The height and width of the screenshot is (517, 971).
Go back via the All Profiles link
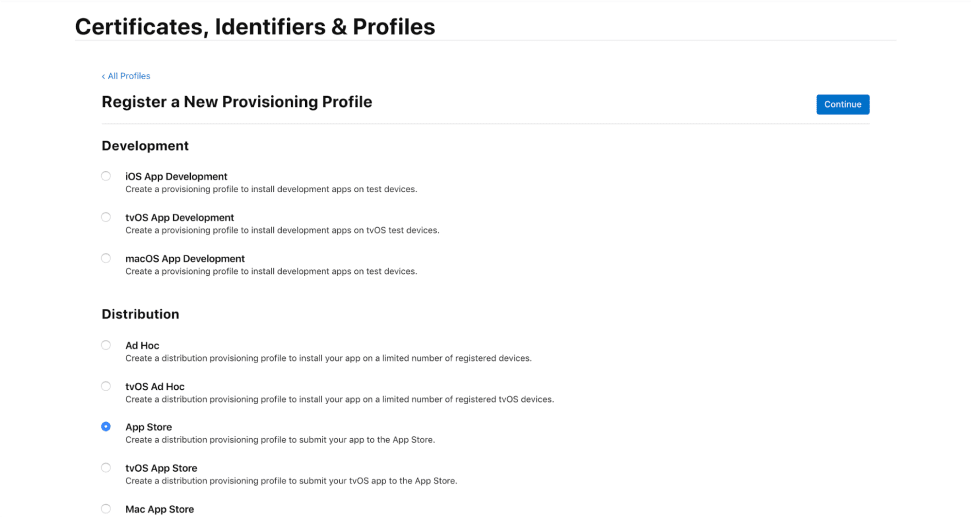point(126,76)
